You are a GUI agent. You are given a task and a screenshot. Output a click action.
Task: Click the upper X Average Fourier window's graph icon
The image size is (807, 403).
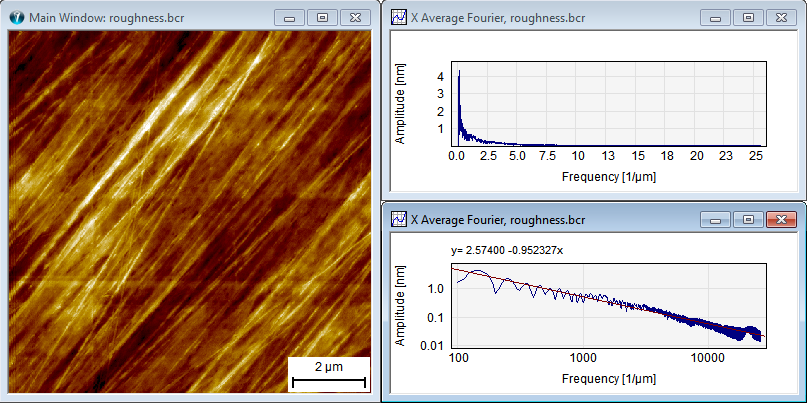point(399,18)
